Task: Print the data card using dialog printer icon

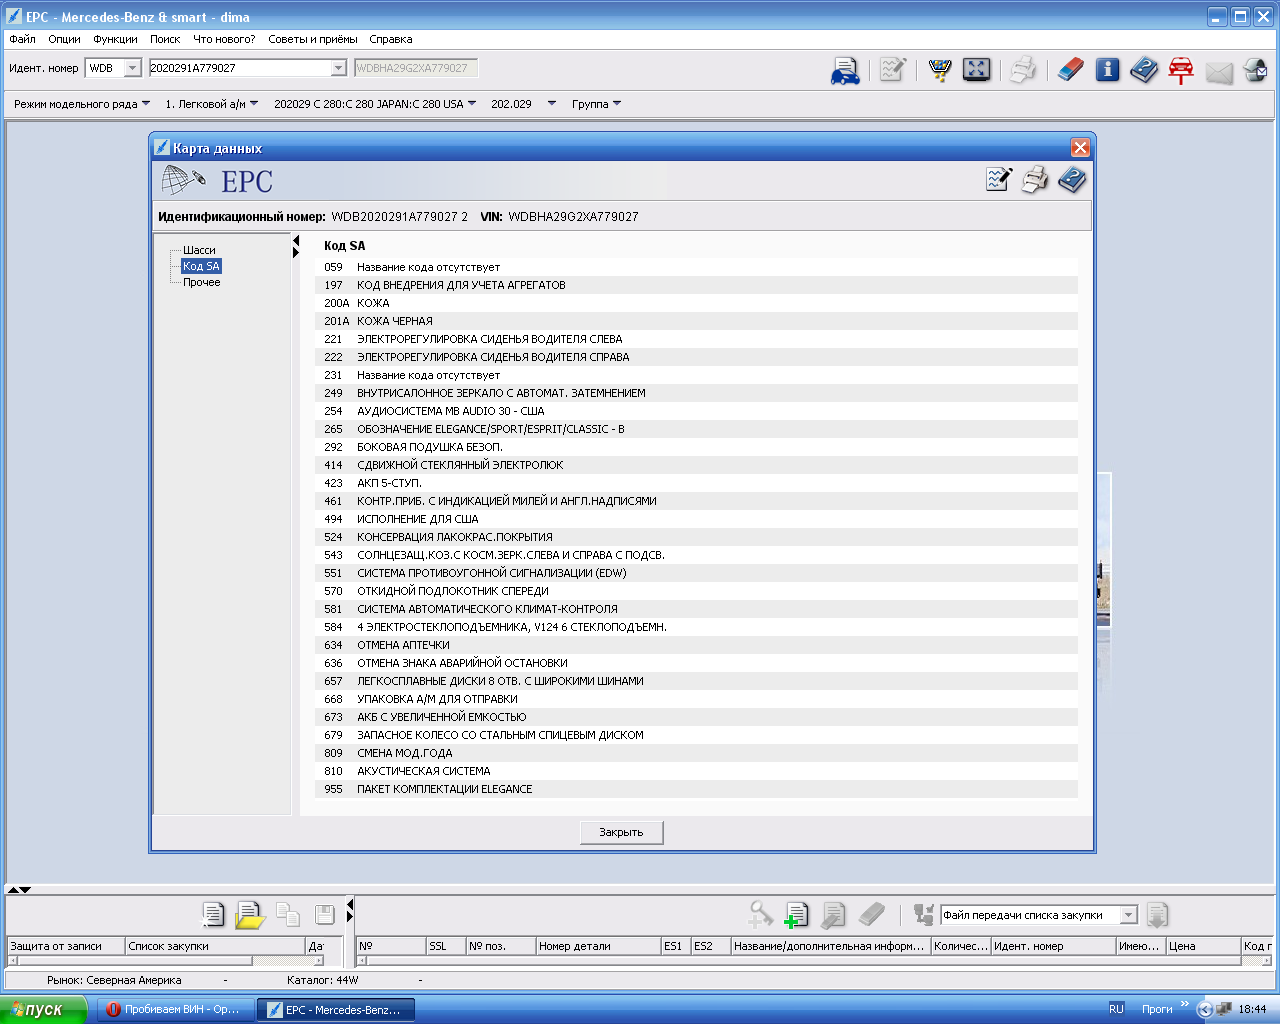Action: point(1035,180)
